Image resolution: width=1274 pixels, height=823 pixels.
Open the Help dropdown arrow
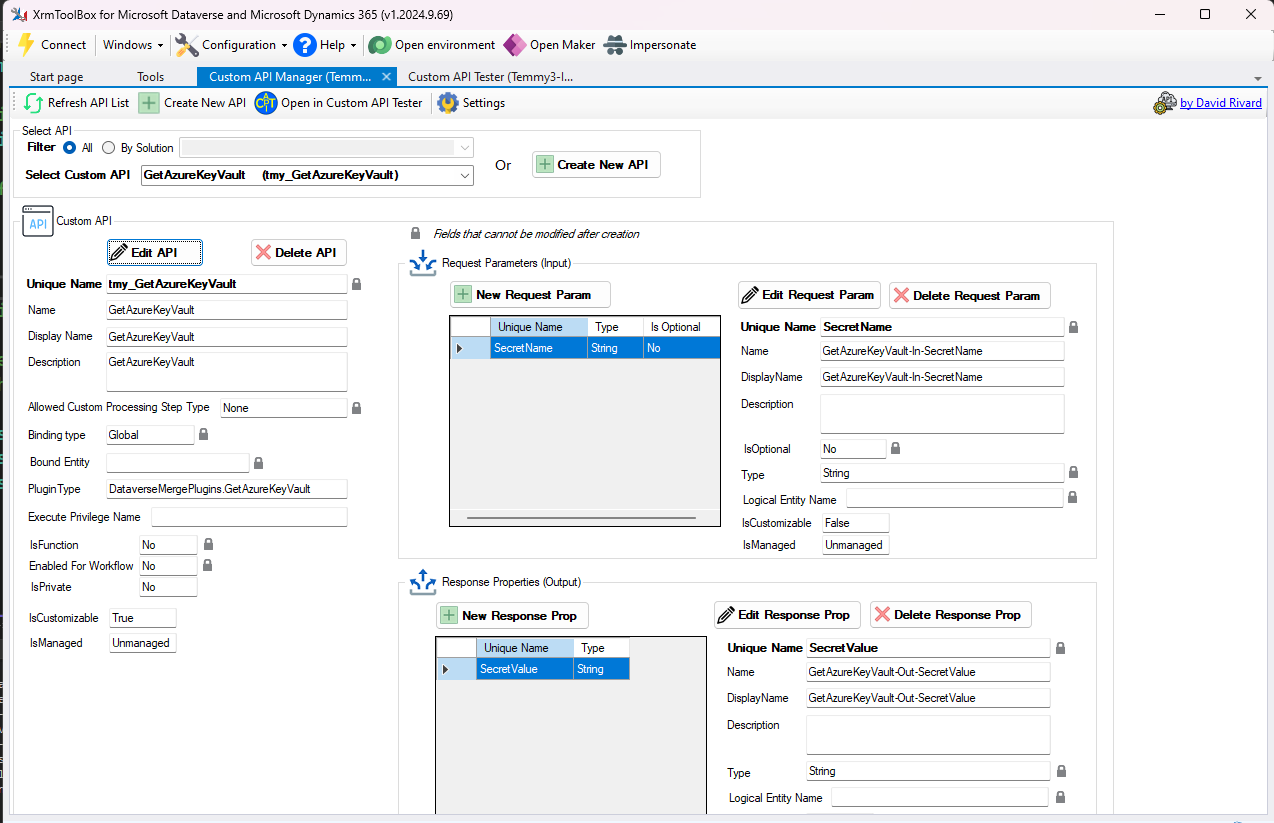[x=353, y=45]
